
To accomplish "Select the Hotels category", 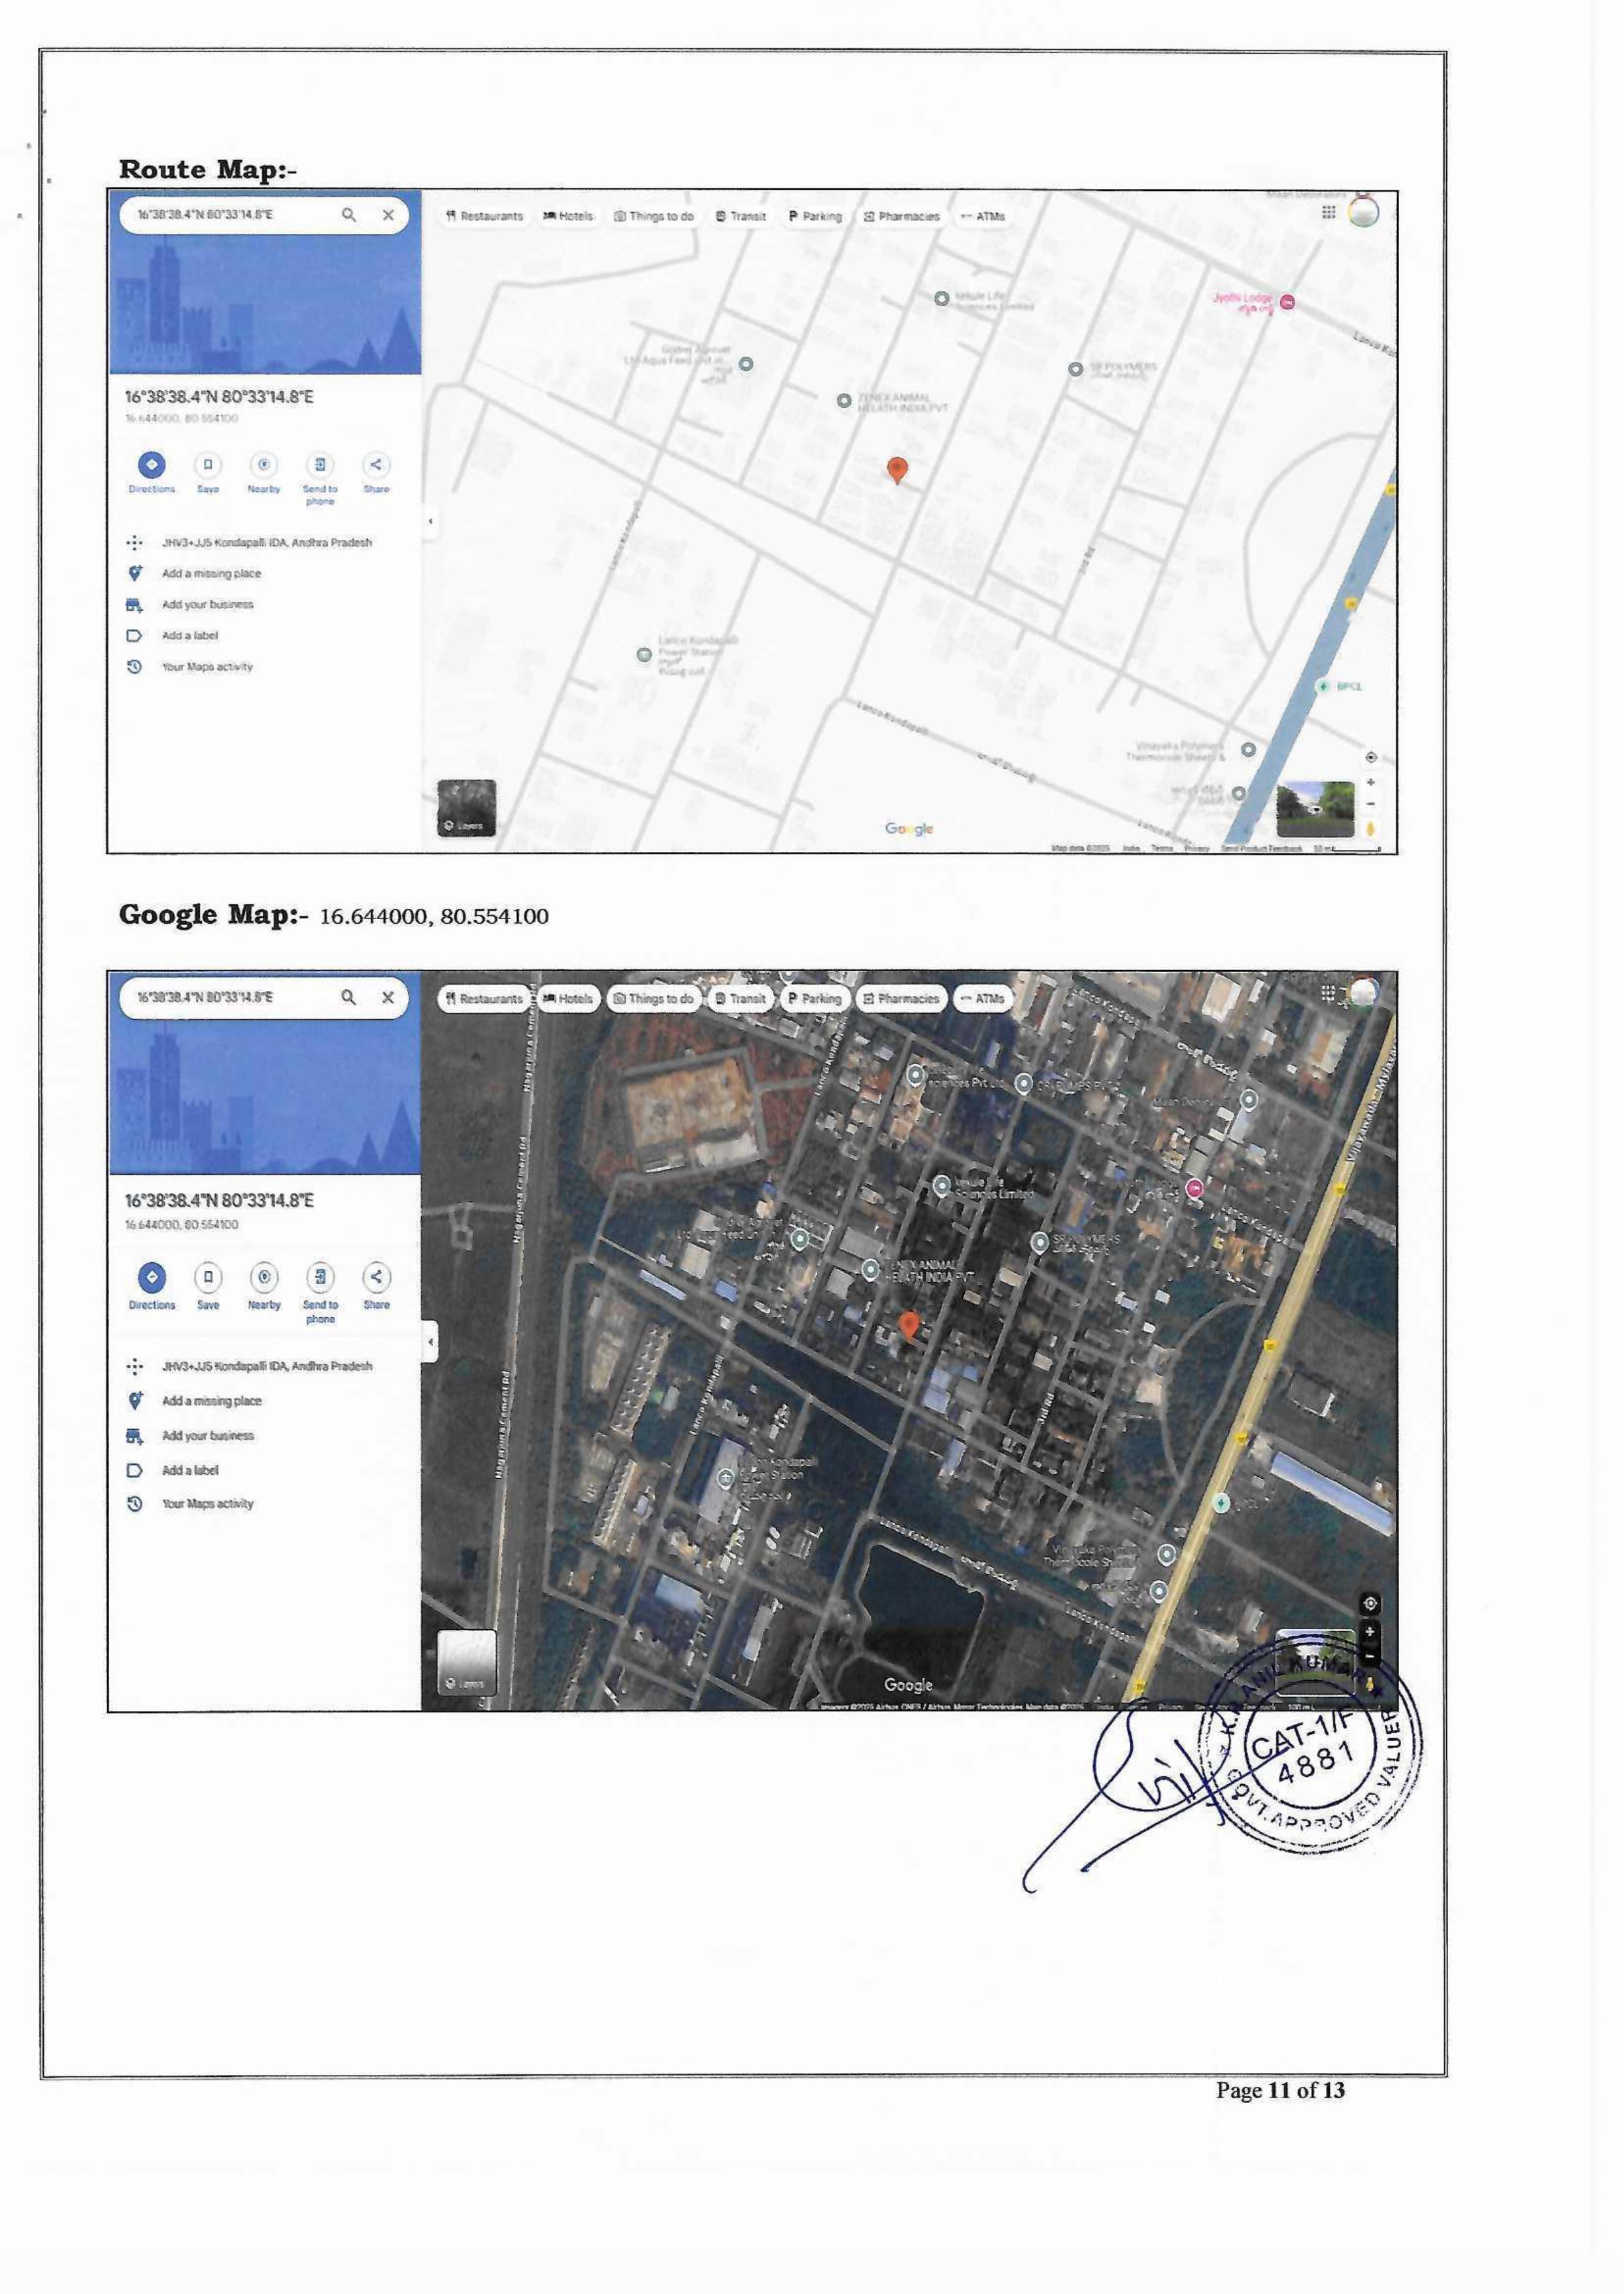I will [x=568, y=216].
